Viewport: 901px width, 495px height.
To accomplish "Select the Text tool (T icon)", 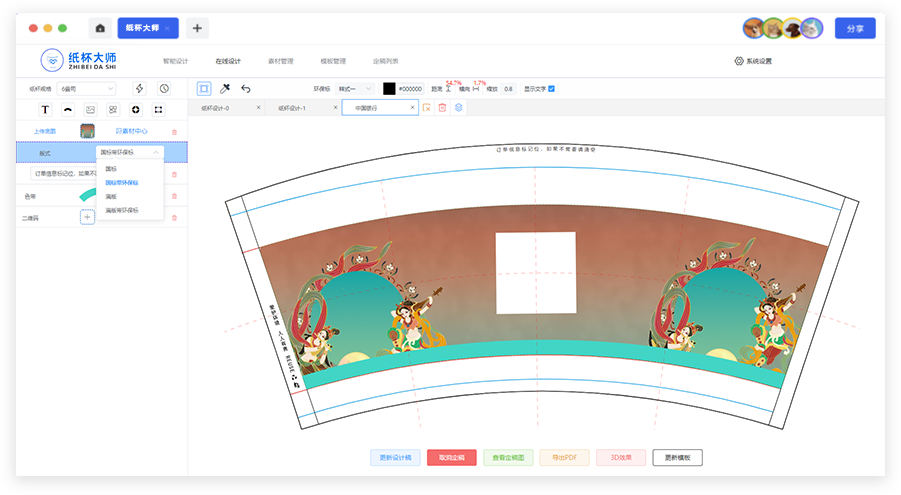I will (x=45, y=109).
